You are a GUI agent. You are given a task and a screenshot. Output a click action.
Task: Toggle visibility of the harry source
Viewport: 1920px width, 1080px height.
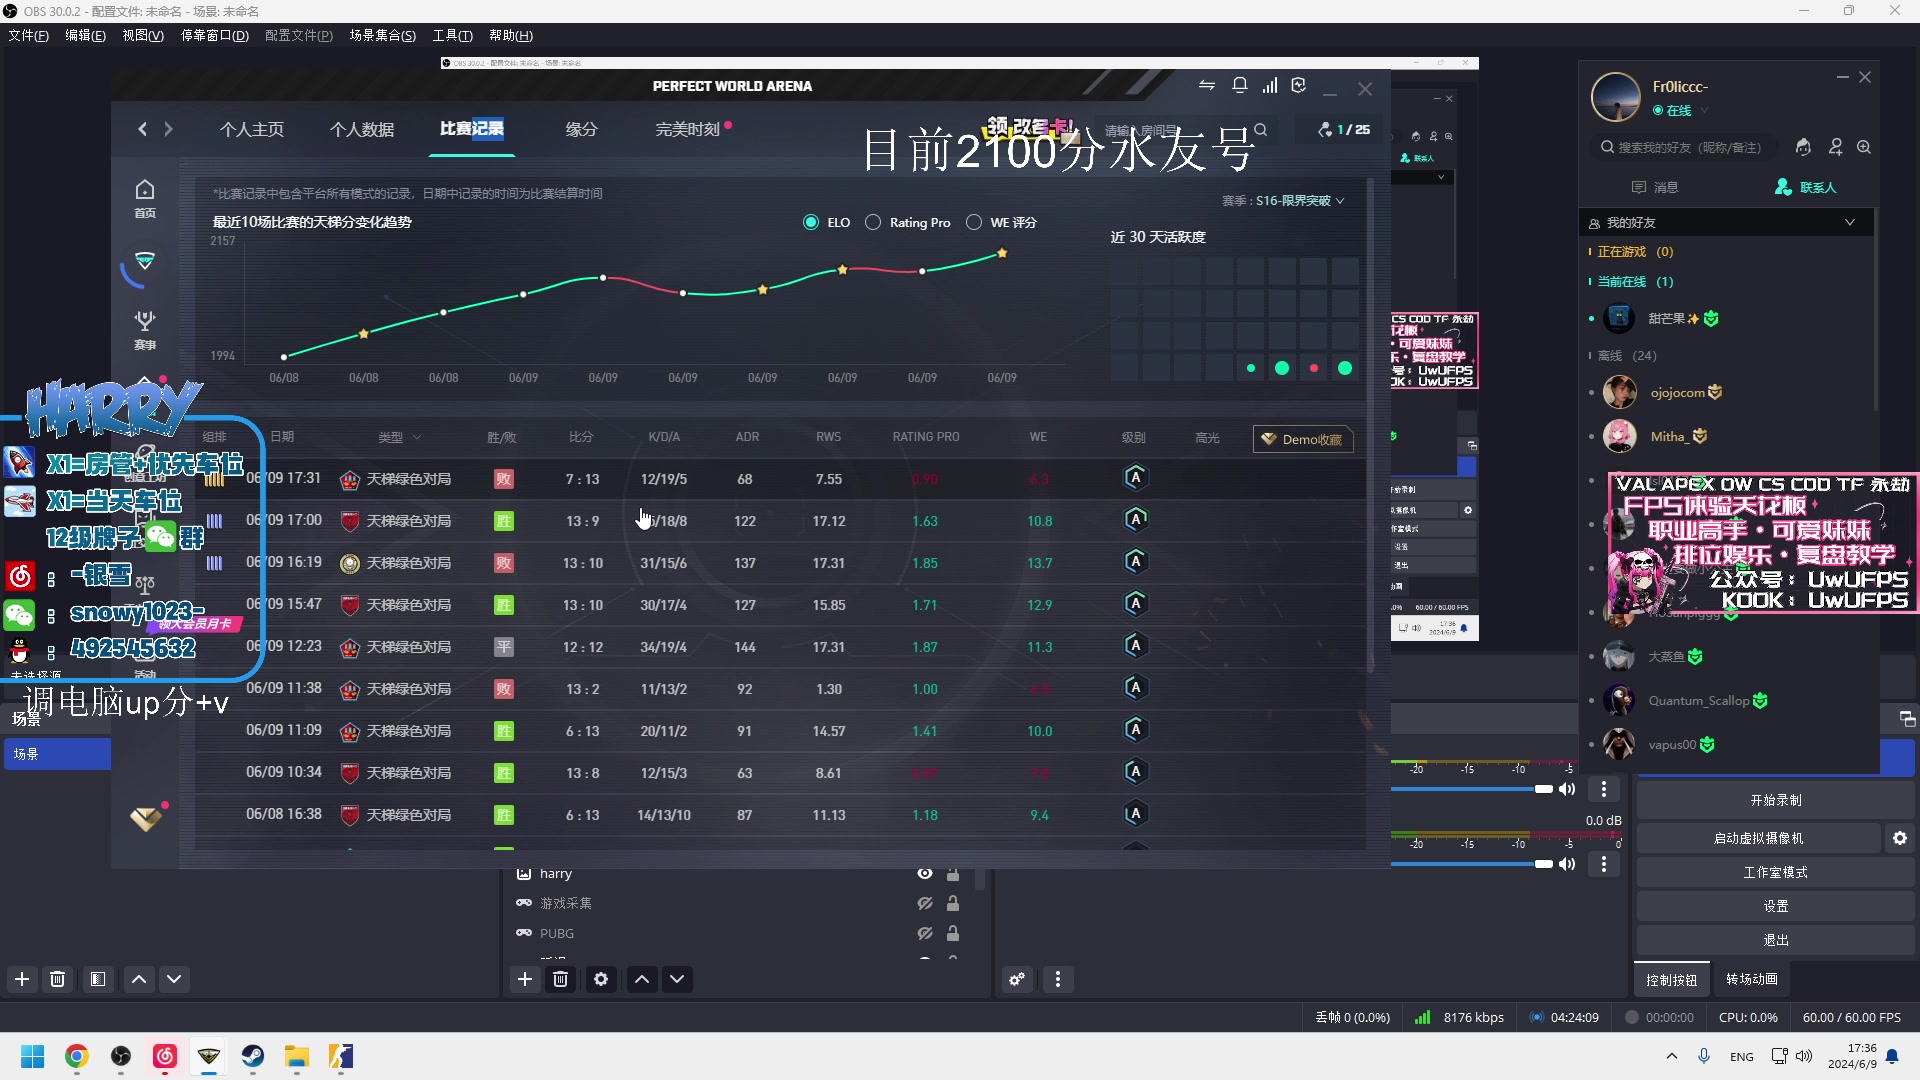pos(924,873)
